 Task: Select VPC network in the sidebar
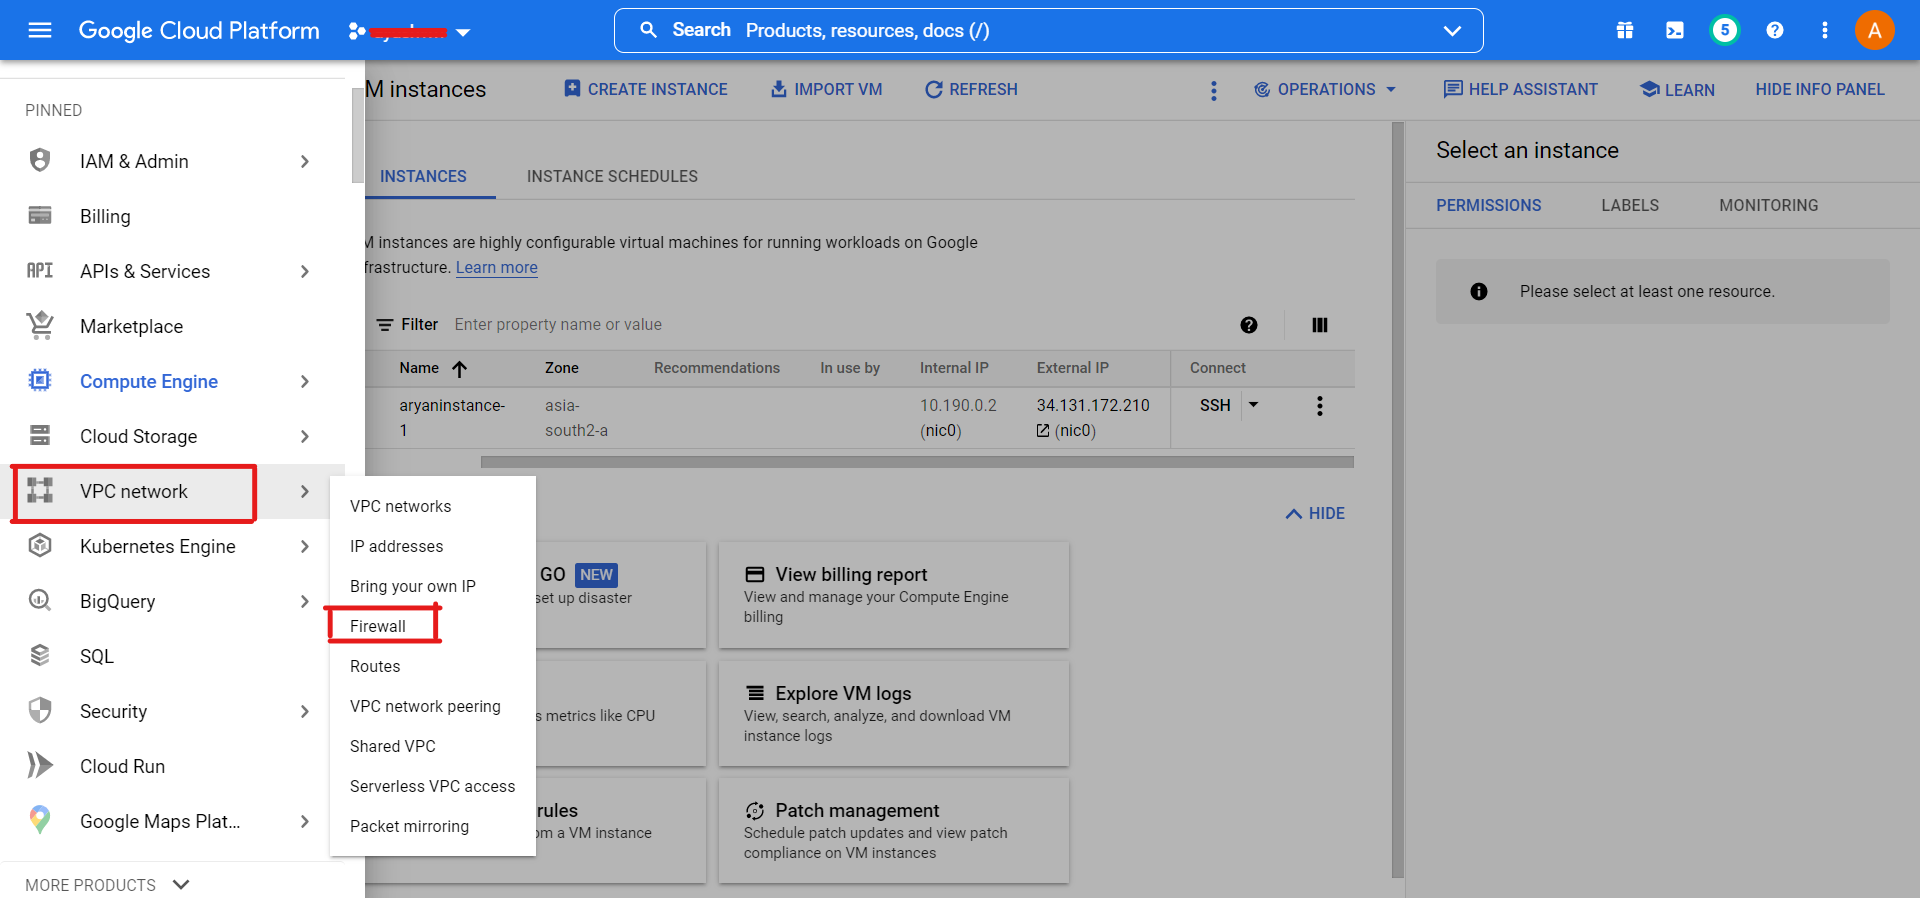[x=134, y=492]
